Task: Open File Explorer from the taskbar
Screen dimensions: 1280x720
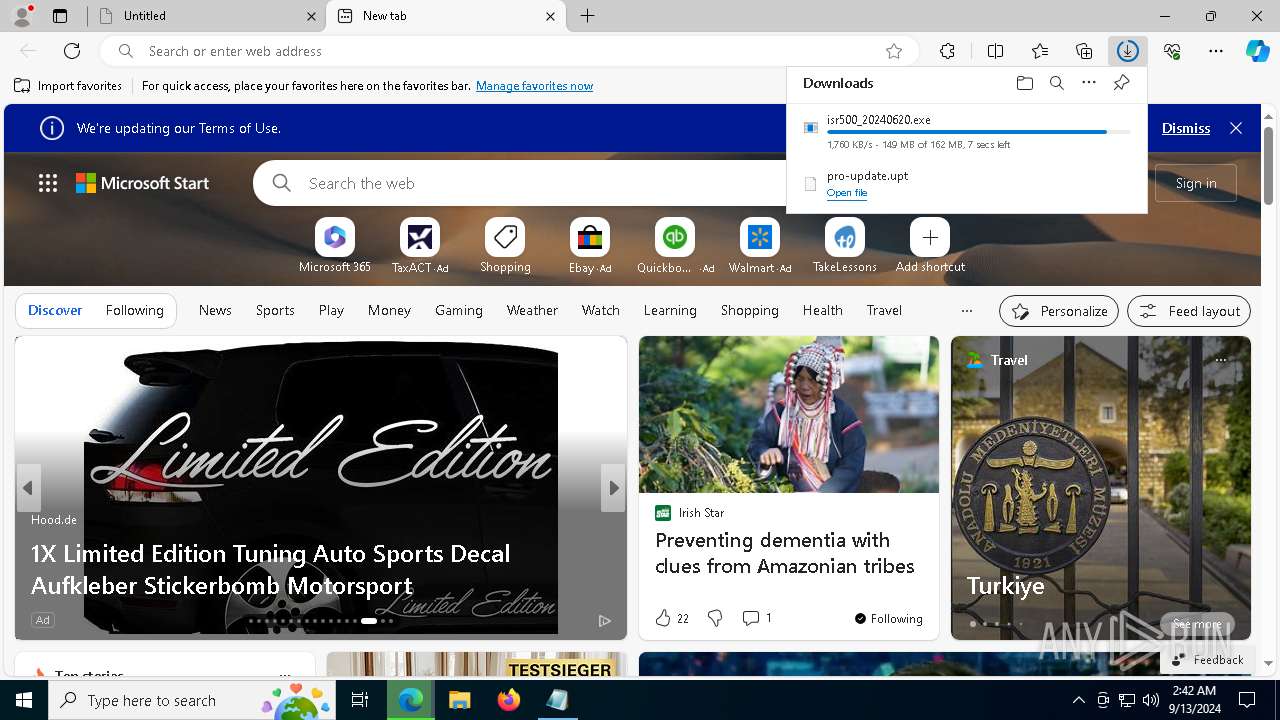Action: (x=460, y=700)
